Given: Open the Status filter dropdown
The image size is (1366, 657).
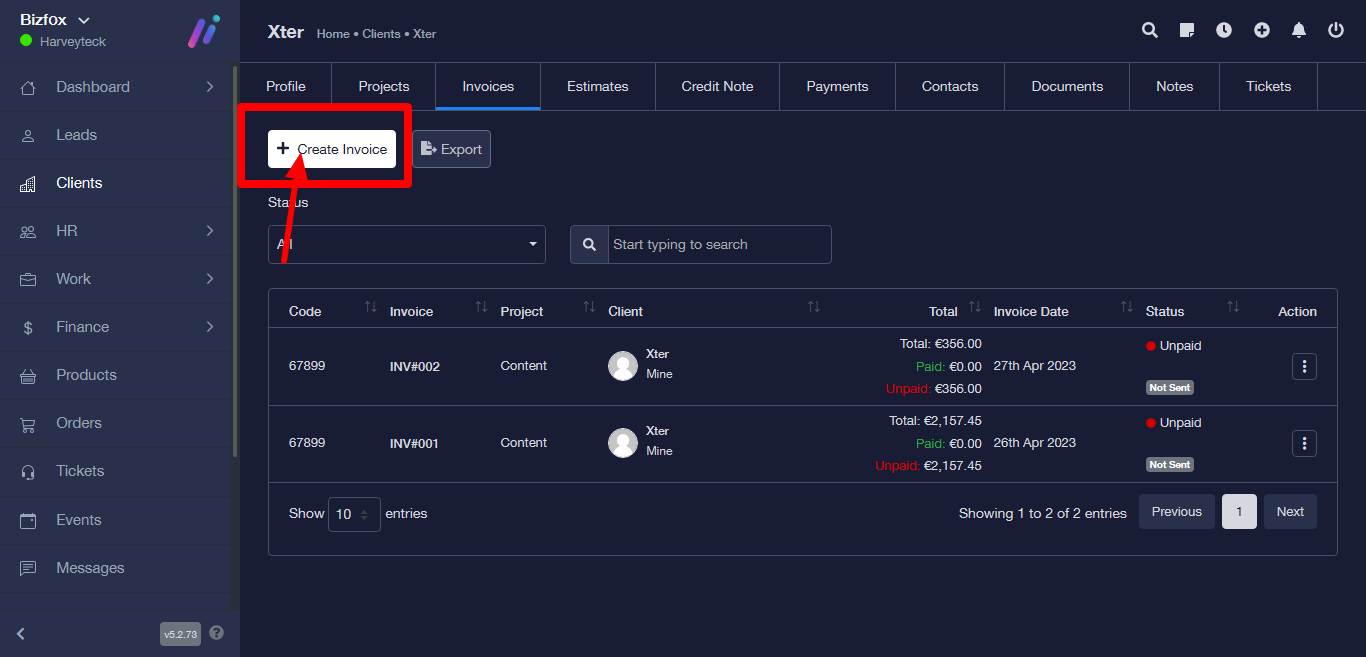Looking at the screenshot, I should [406, 244].
